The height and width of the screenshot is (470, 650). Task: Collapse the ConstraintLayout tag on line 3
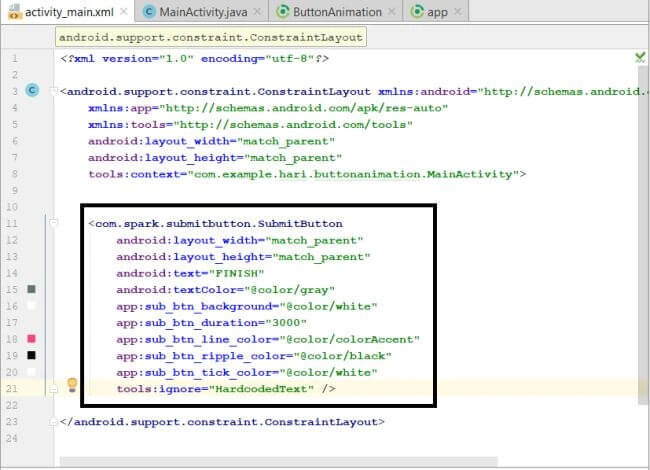53,91
